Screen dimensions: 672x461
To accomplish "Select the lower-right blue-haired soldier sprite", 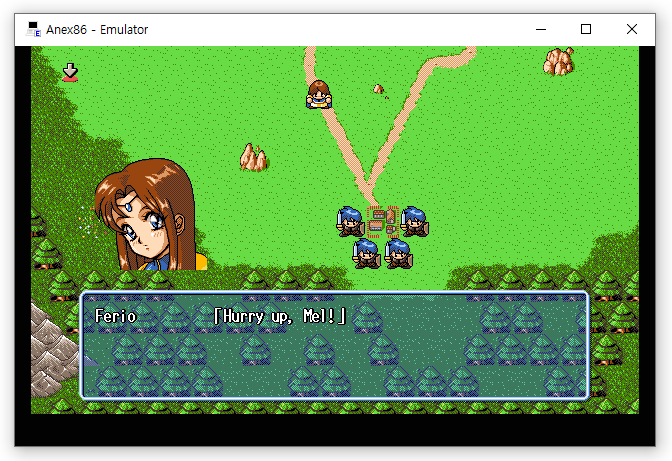I will pyautogui.click(x=399, y=254).
